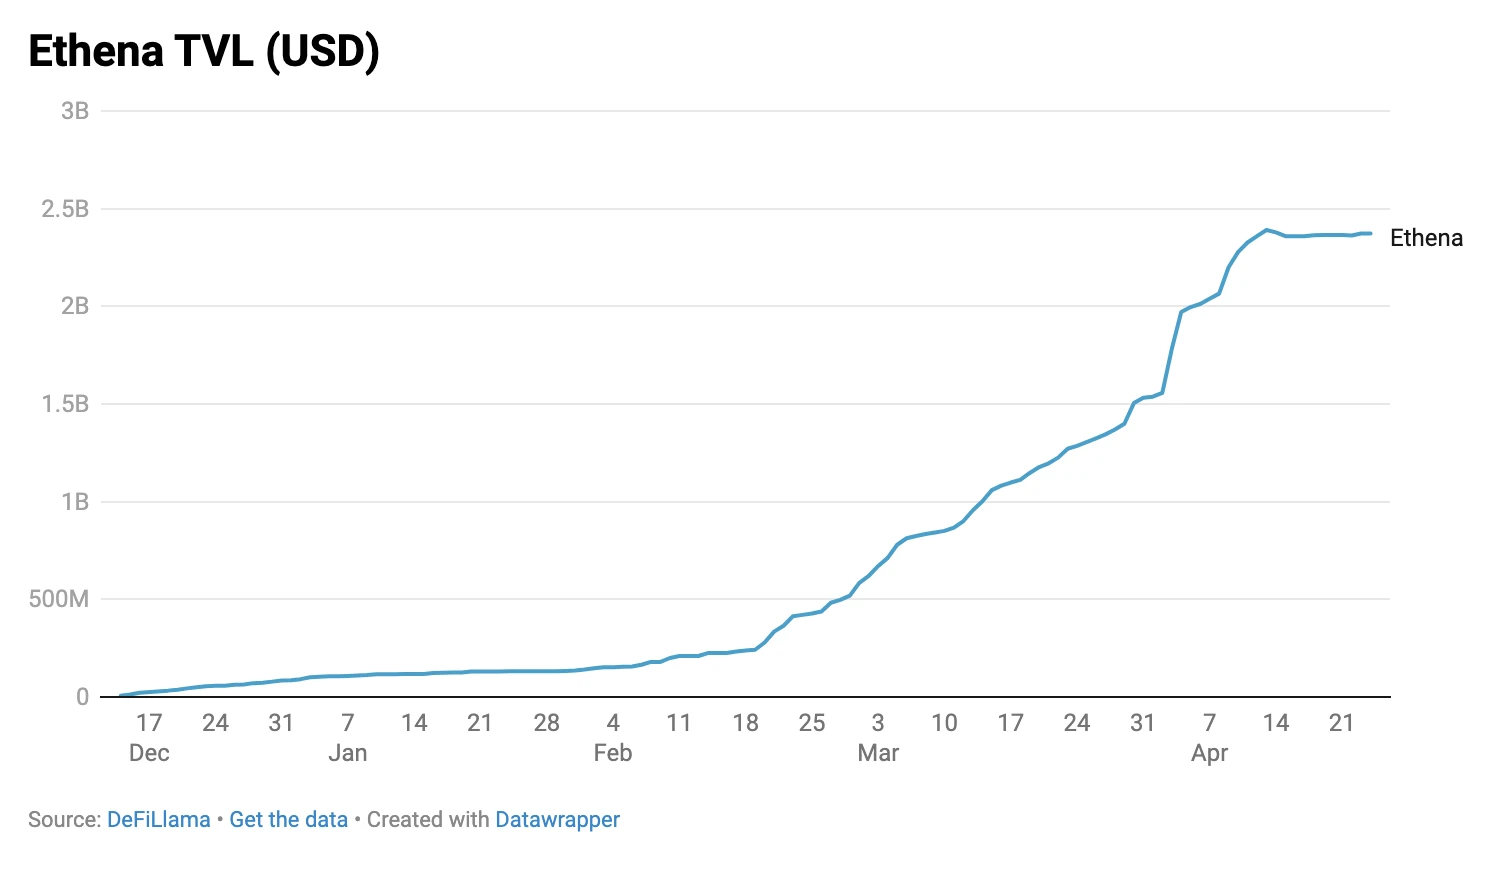1504x882 pixels.
Task: Open the DeFiLlama source link
Action: 158,820
